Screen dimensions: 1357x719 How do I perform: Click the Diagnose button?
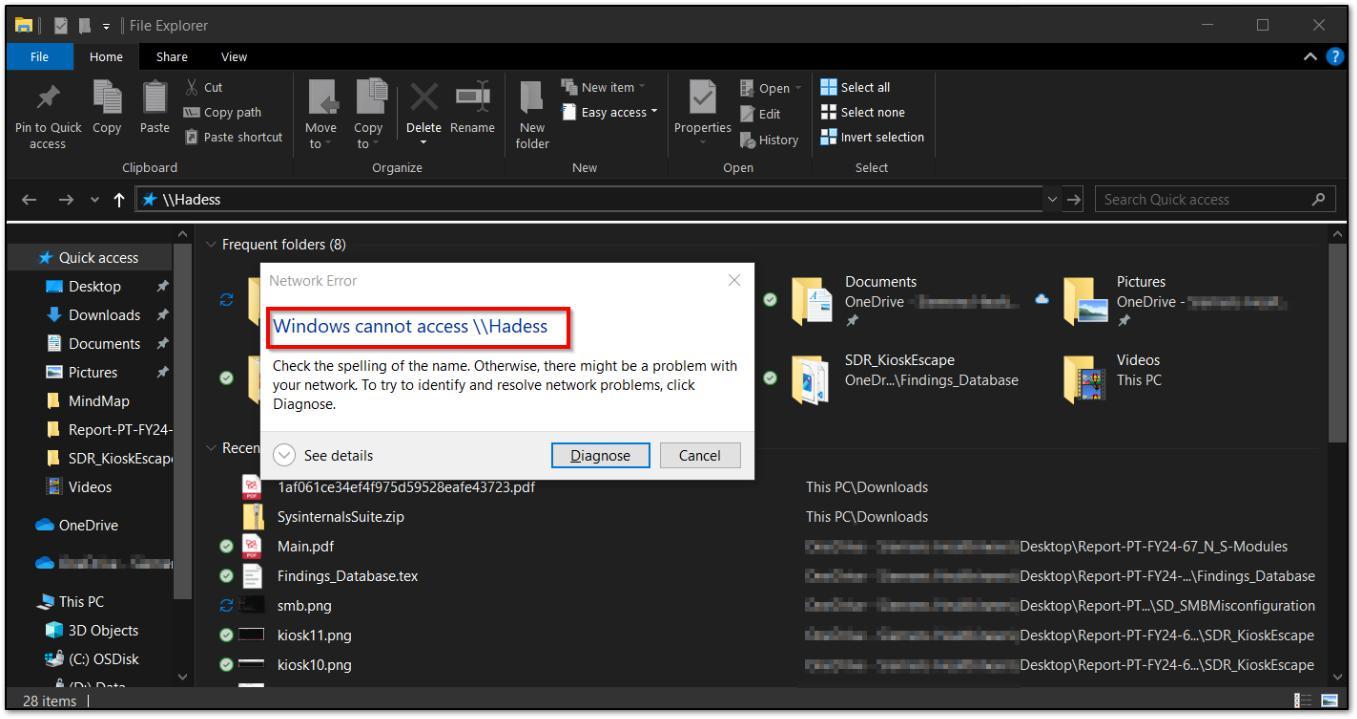pyautogui.click(x=600, y=456)
